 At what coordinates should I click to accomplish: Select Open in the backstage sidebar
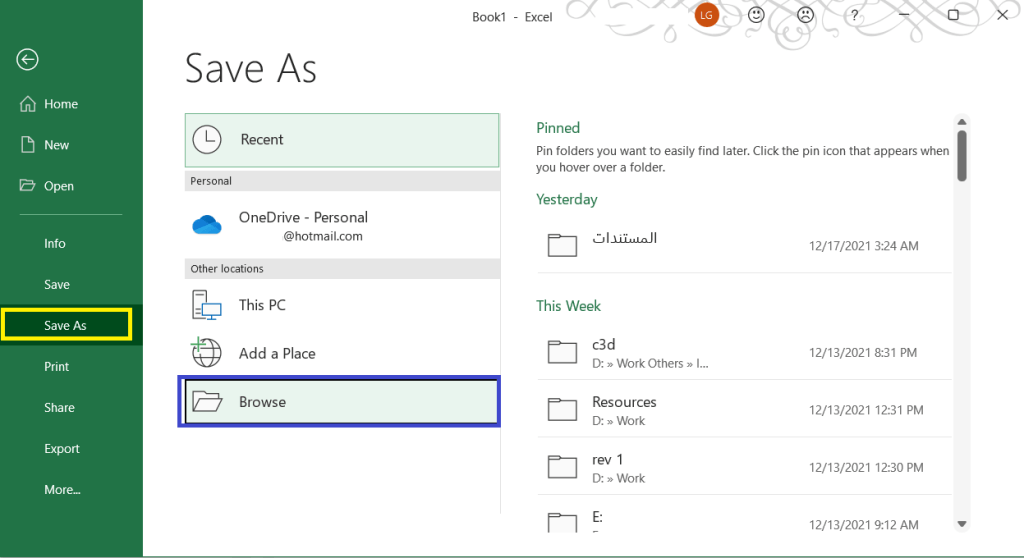tap(58, 186)
